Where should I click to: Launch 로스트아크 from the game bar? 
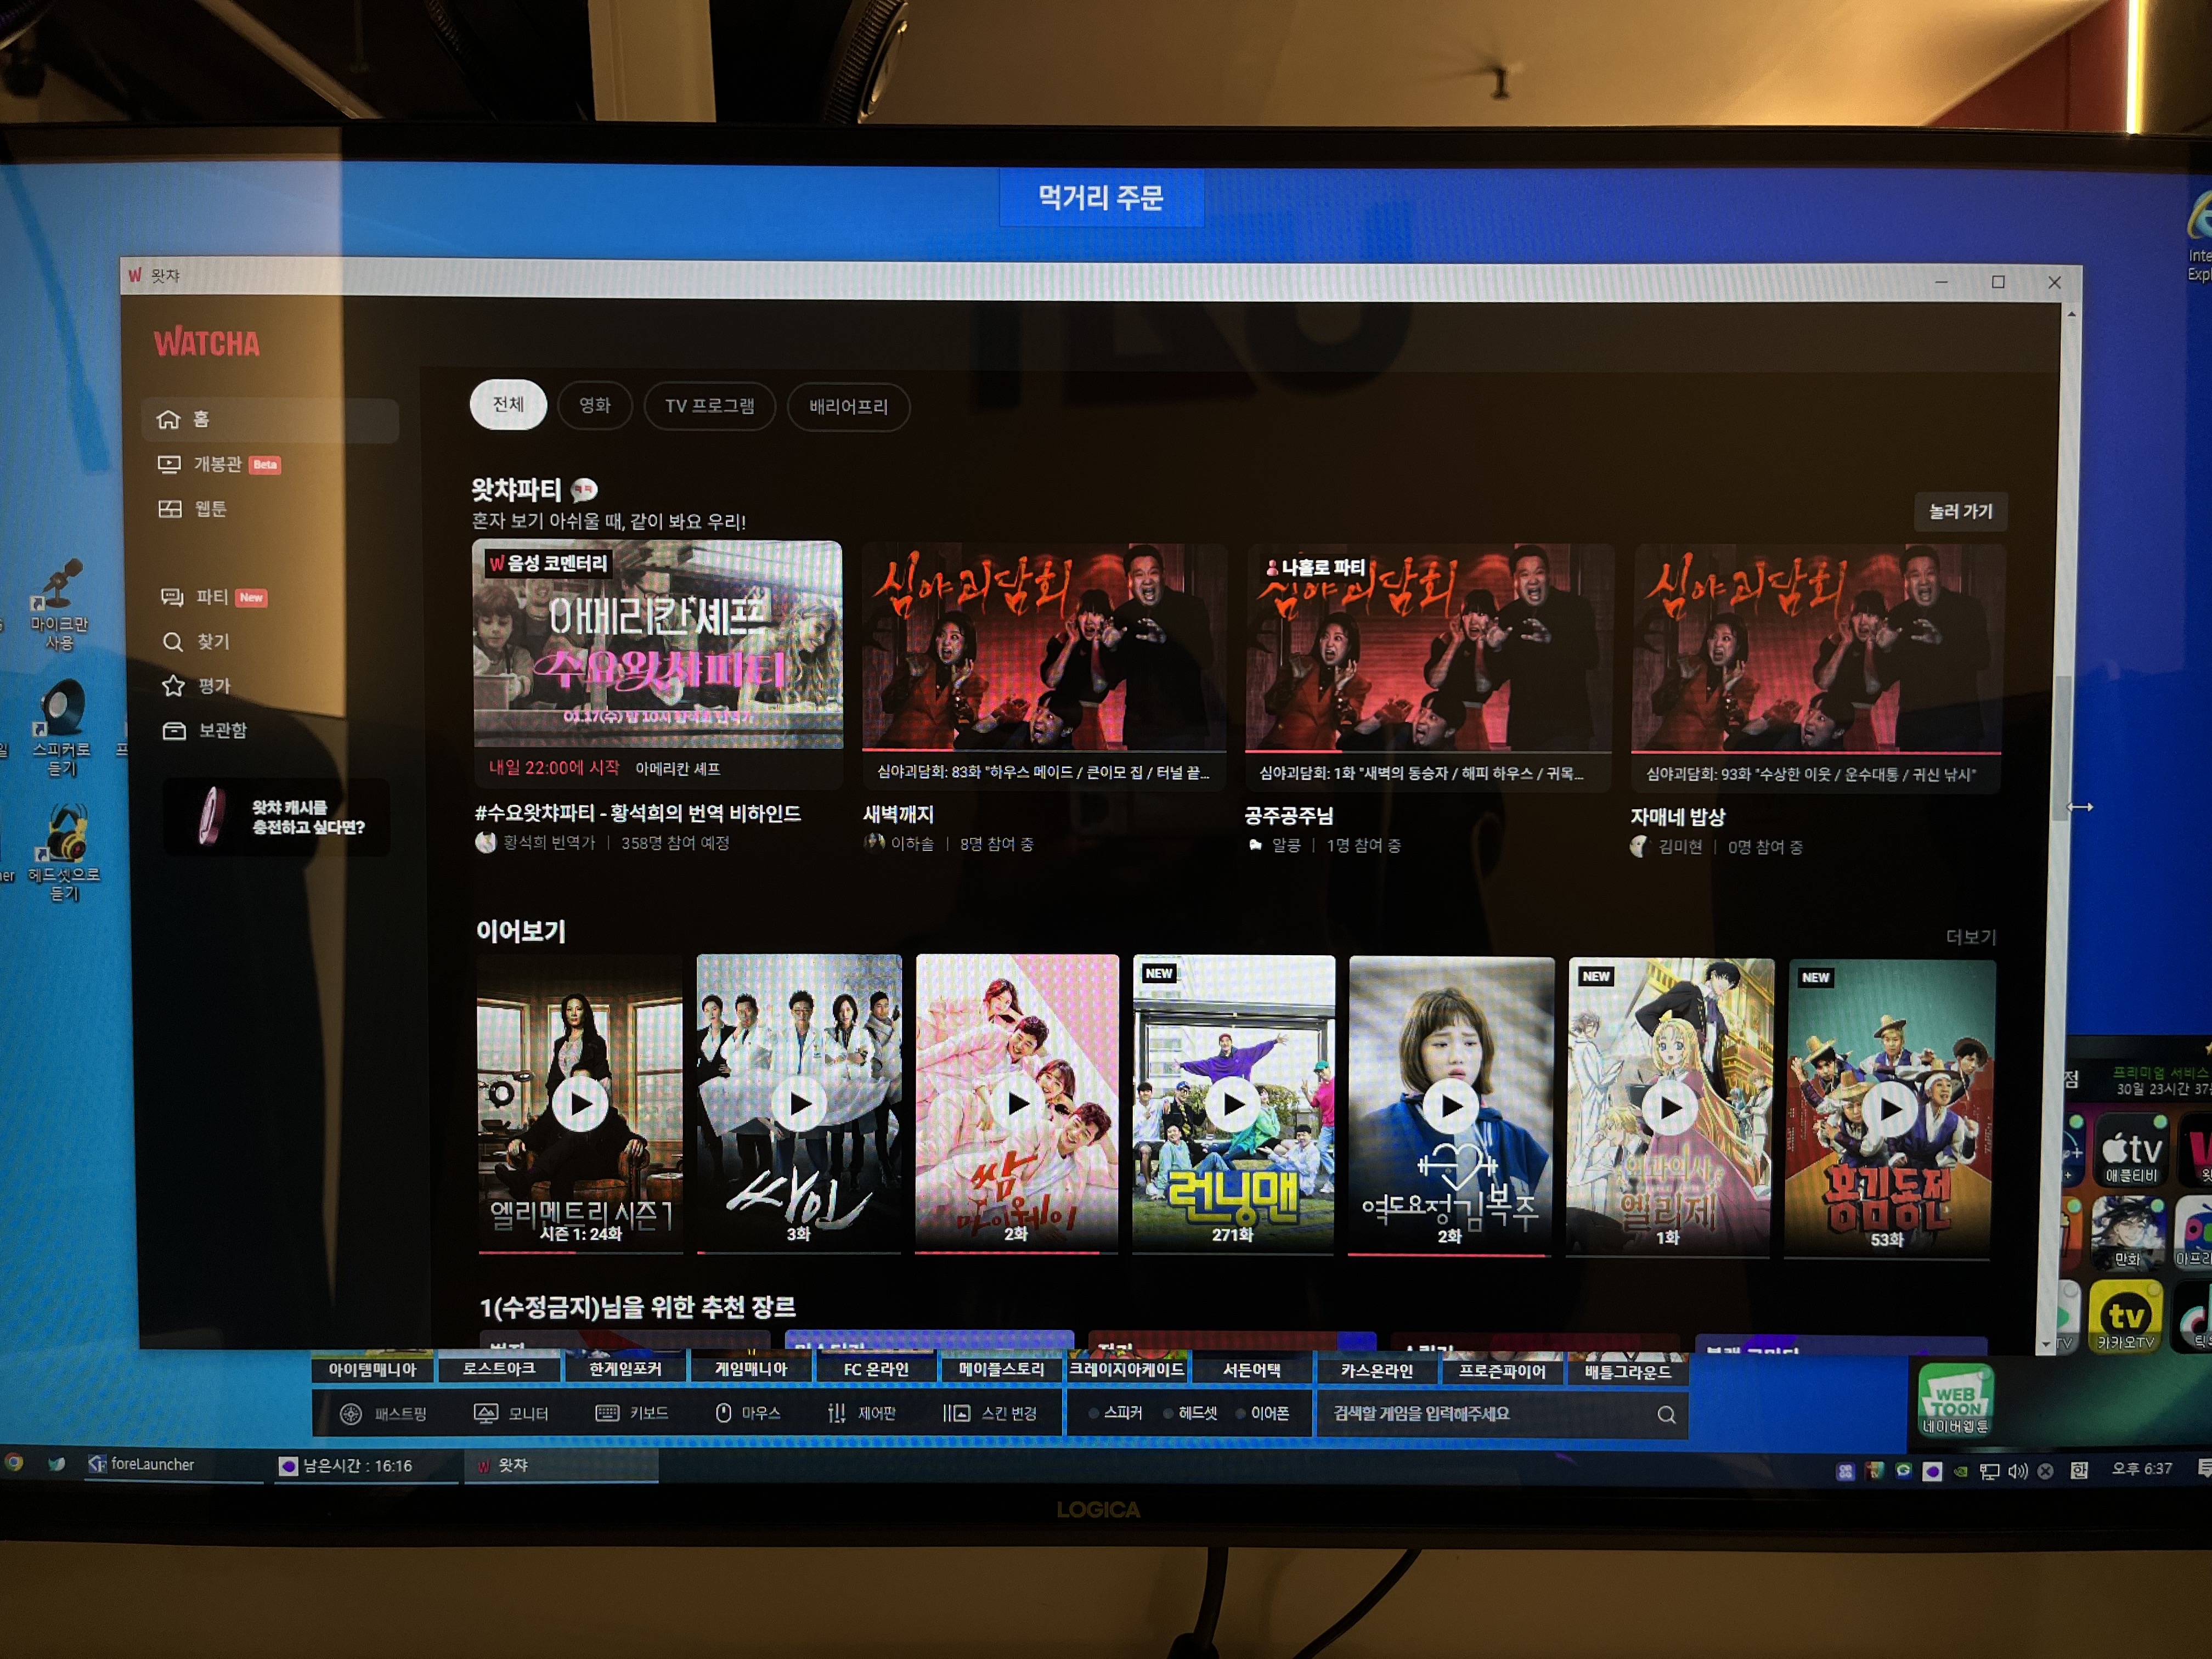tap(499, 1368)
